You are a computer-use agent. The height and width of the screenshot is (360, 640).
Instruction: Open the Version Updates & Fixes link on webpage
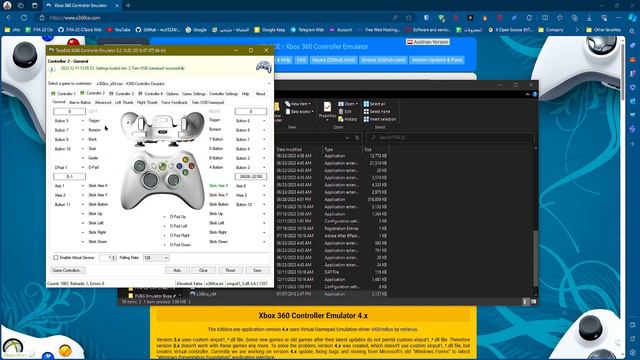click(437, 60)
